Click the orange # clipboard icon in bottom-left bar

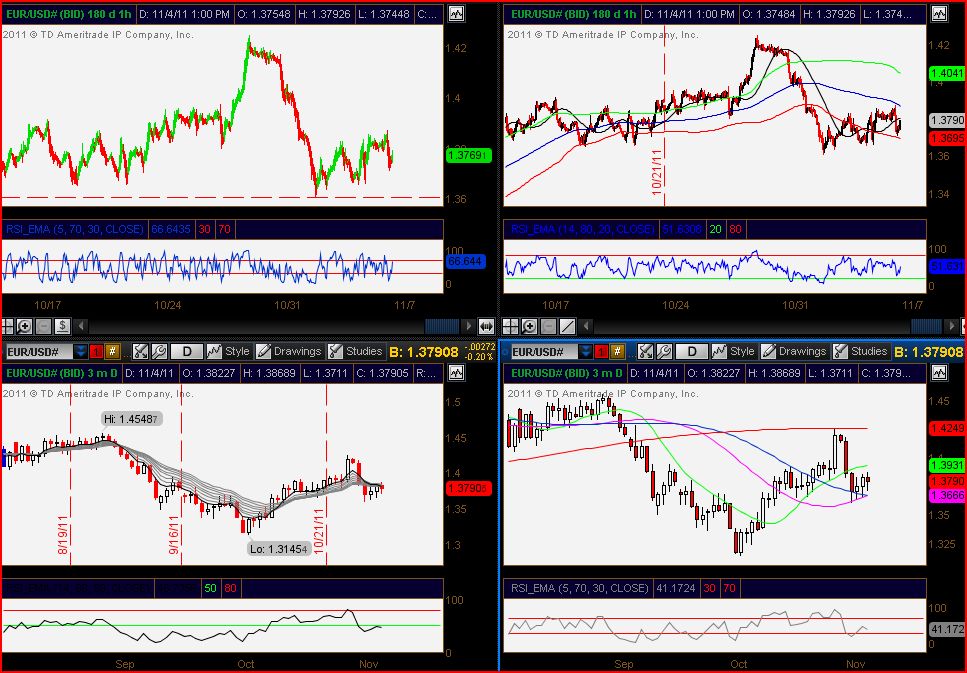(112, 352)
